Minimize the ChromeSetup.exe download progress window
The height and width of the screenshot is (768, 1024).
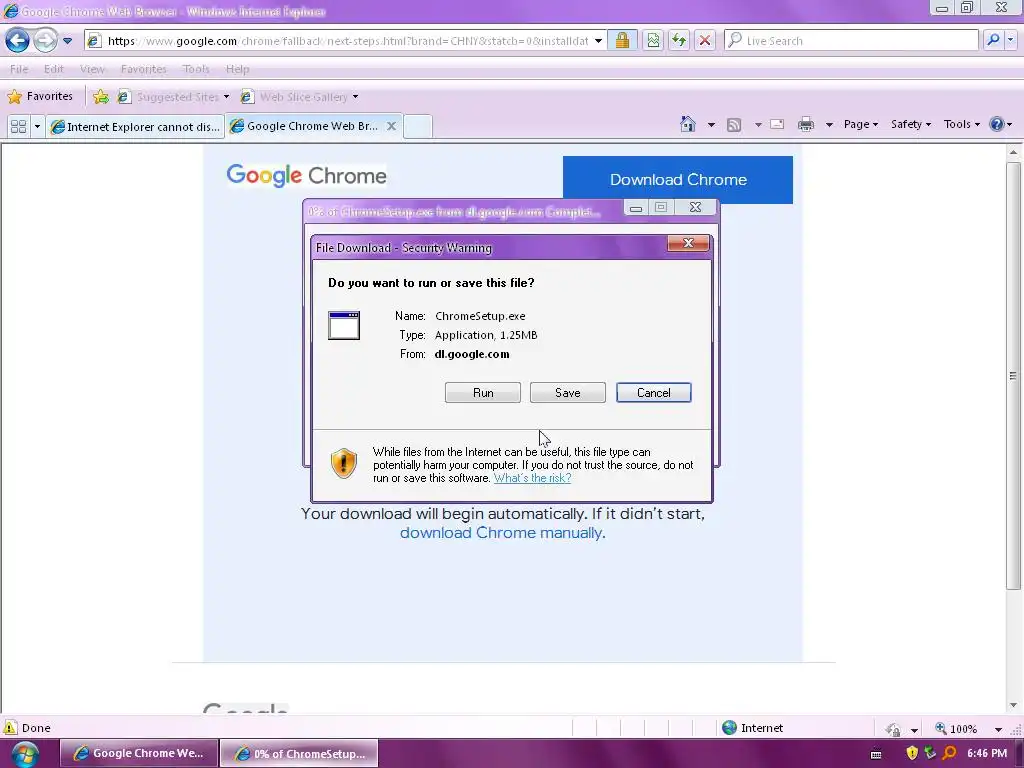click(635, 208)
